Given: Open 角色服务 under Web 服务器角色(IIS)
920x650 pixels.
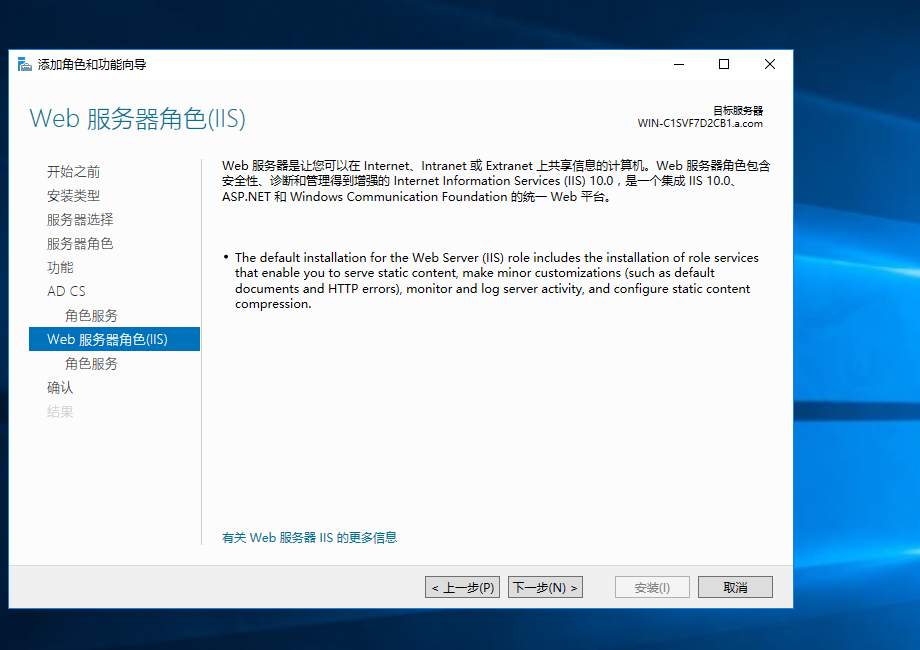Looking at the screenshot, I should pos(91,364).
